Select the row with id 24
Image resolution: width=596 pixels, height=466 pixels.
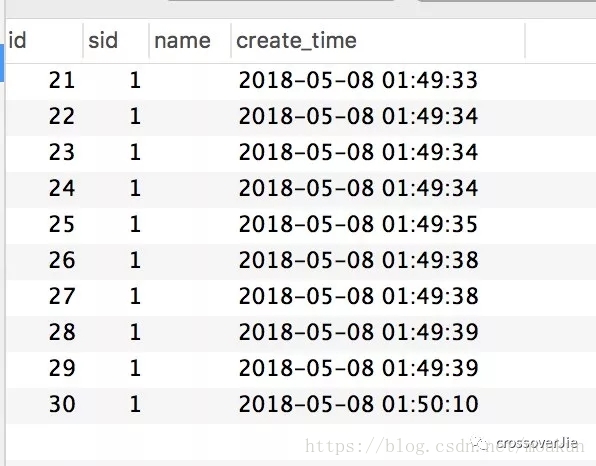[x=301, y=189]
